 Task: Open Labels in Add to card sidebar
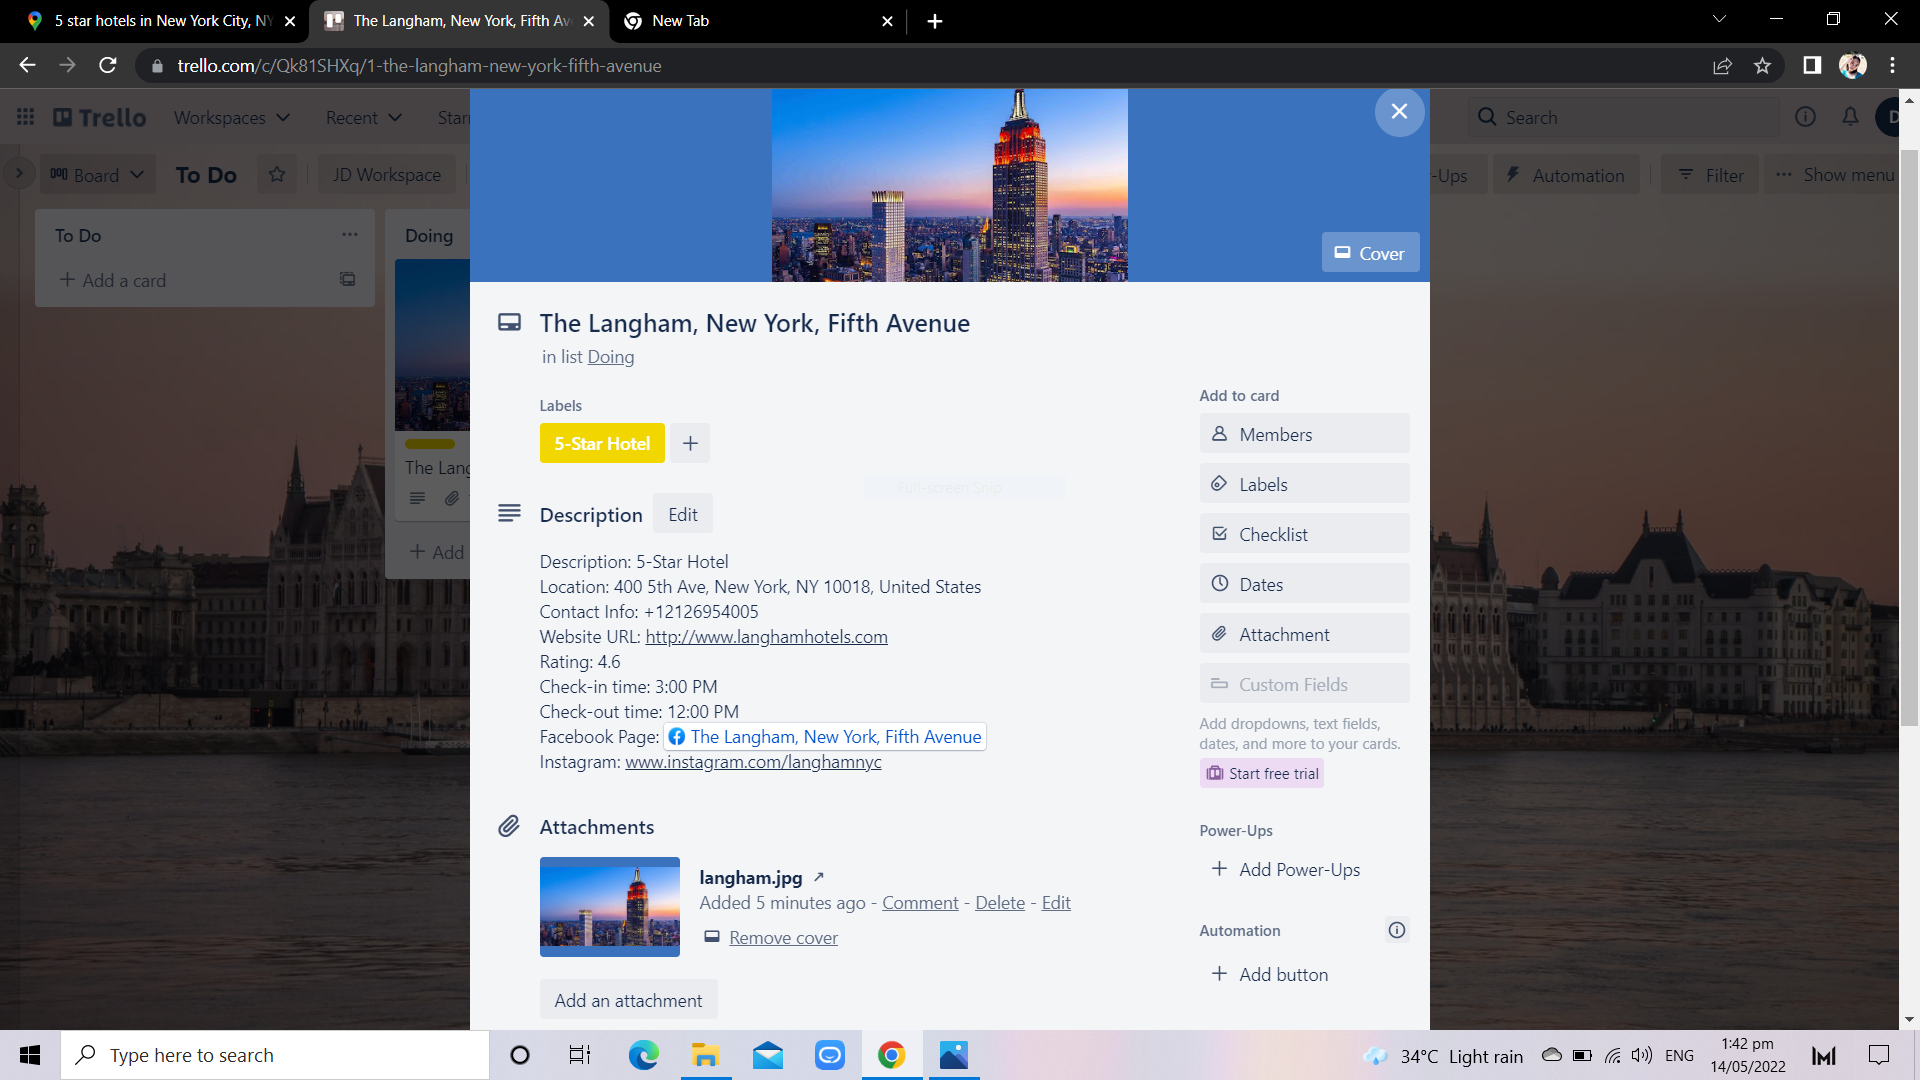1304,484
